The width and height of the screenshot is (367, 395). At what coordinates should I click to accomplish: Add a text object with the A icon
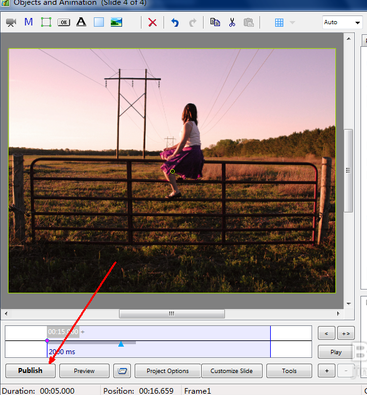[x=81, y=22]
